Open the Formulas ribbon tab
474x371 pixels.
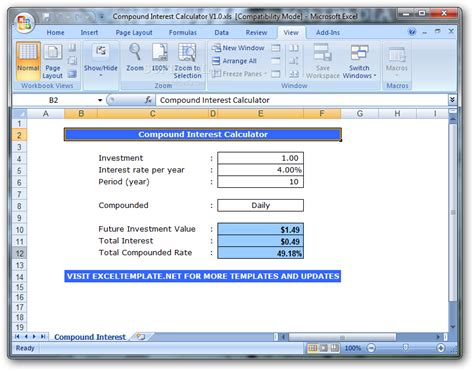point(182,33)
